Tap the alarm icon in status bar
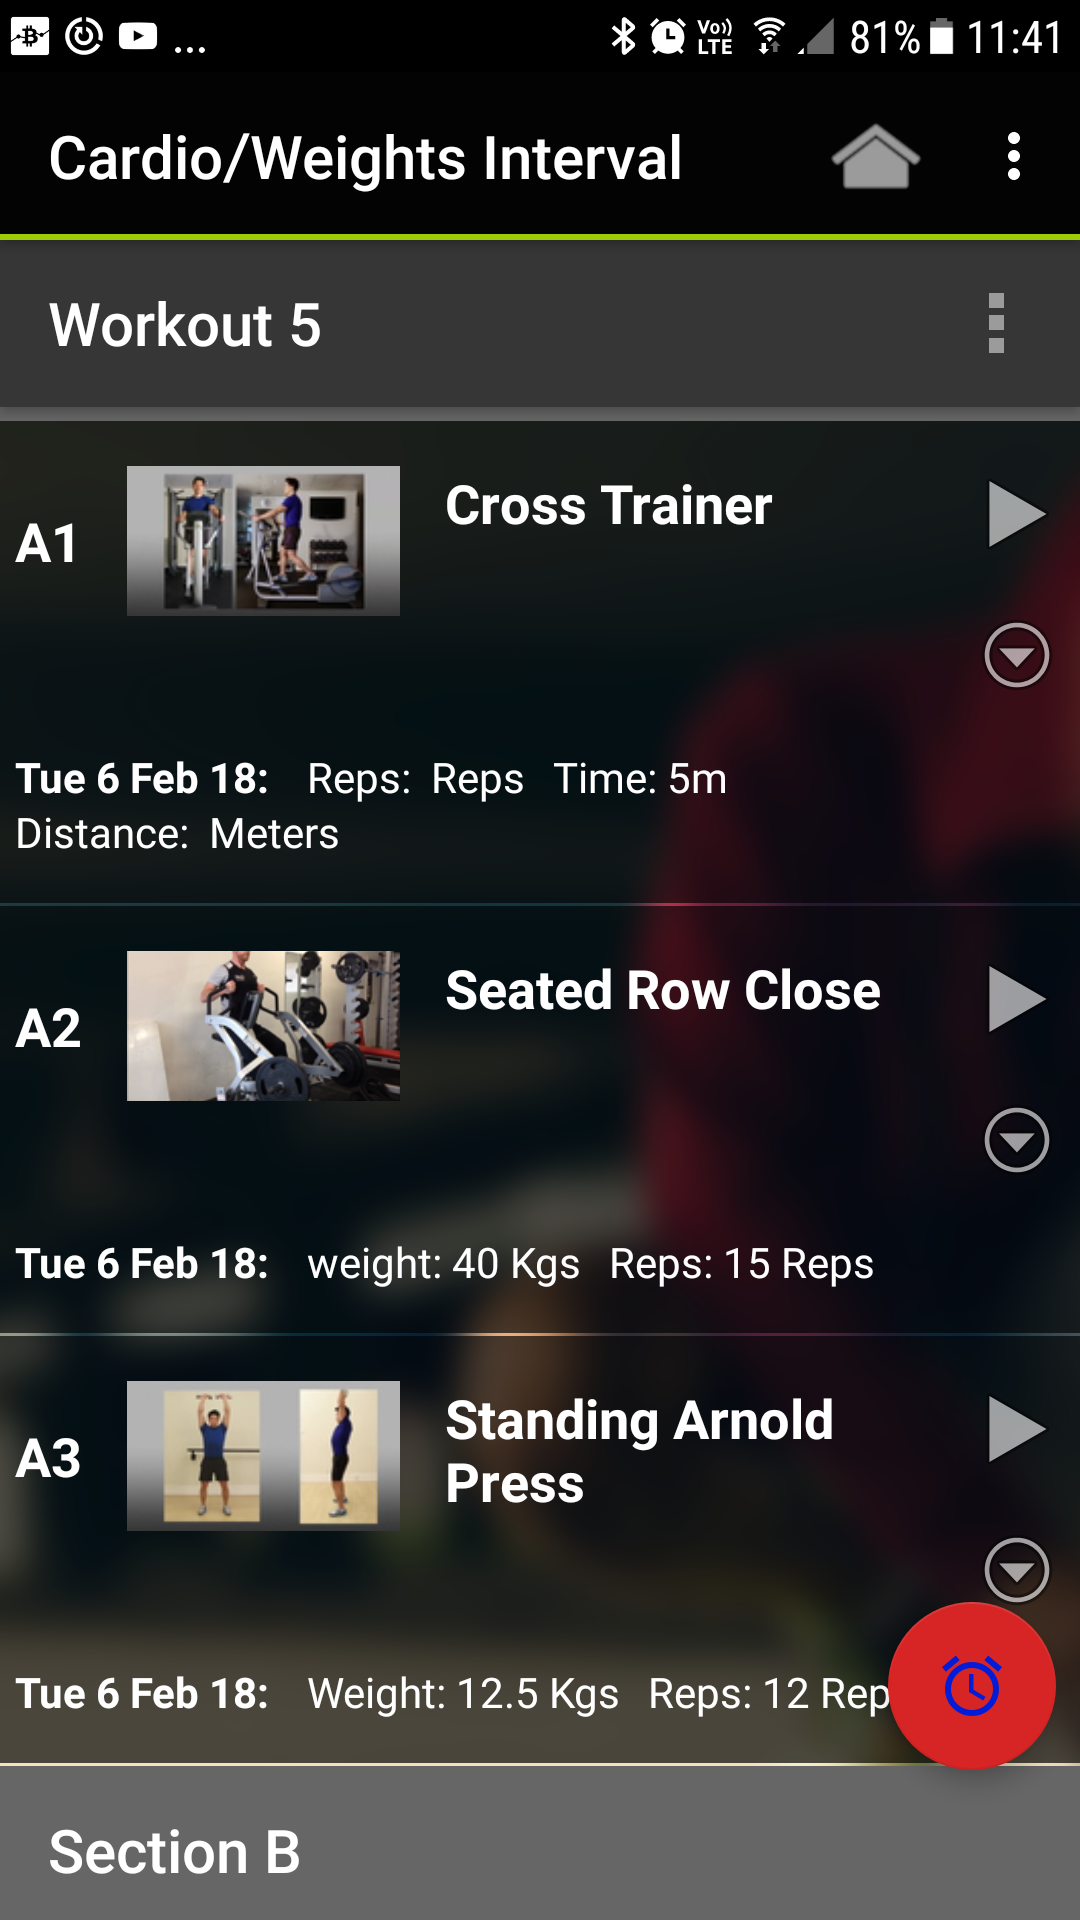Image resolution: width=1080 pixels, height=1920 pixels. (668, 37)
